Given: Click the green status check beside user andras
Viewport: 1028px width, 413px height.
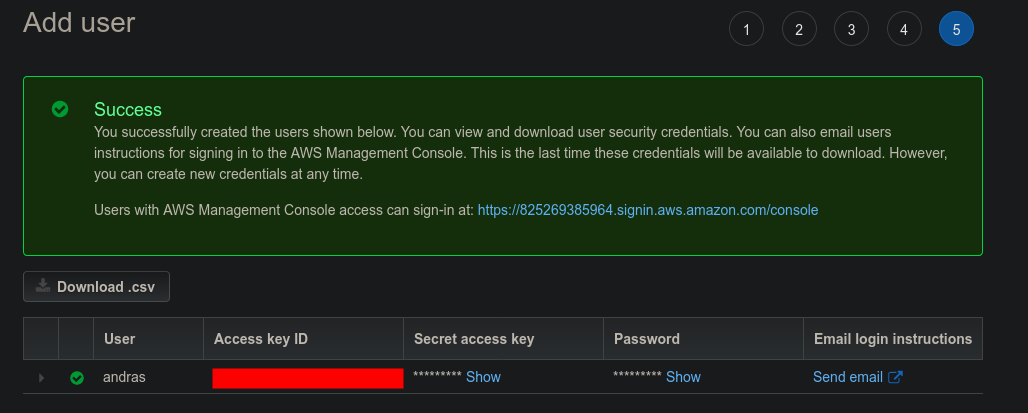Looking at the screenshot, I should (77, 378).
